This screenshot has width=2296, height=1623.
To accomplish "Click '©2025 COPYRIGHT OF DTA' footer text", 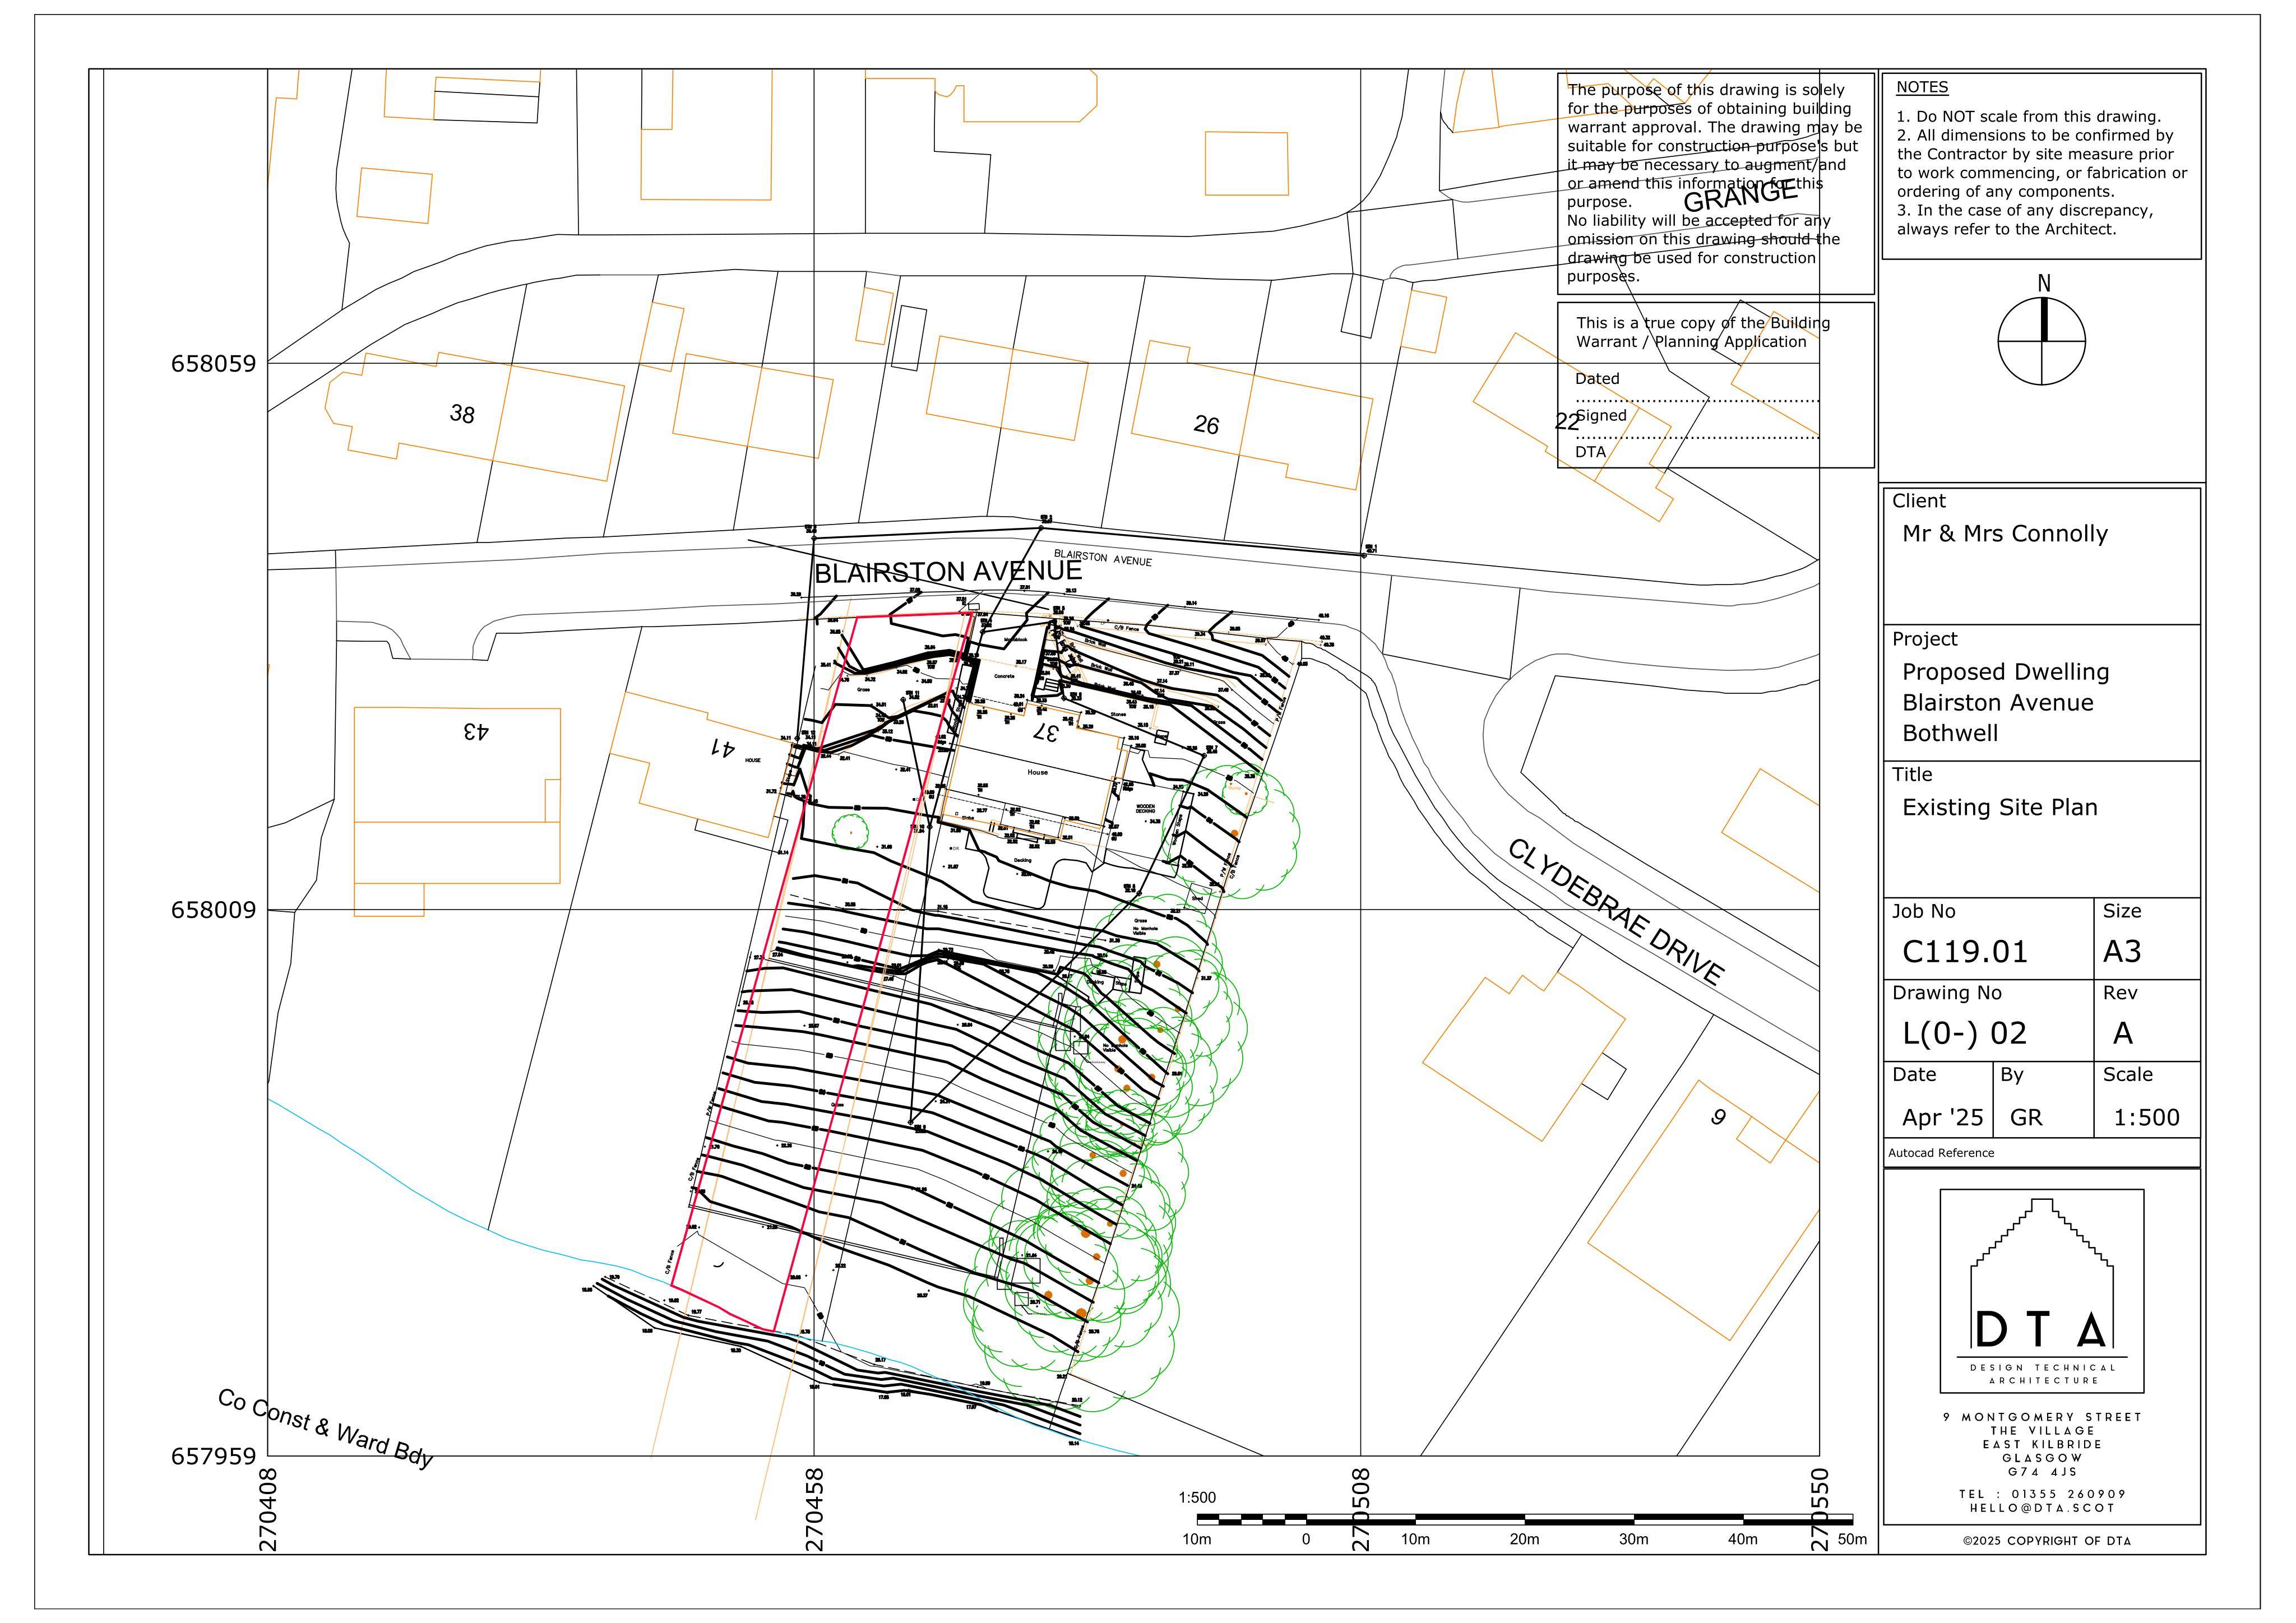I will point(2046,1541).
